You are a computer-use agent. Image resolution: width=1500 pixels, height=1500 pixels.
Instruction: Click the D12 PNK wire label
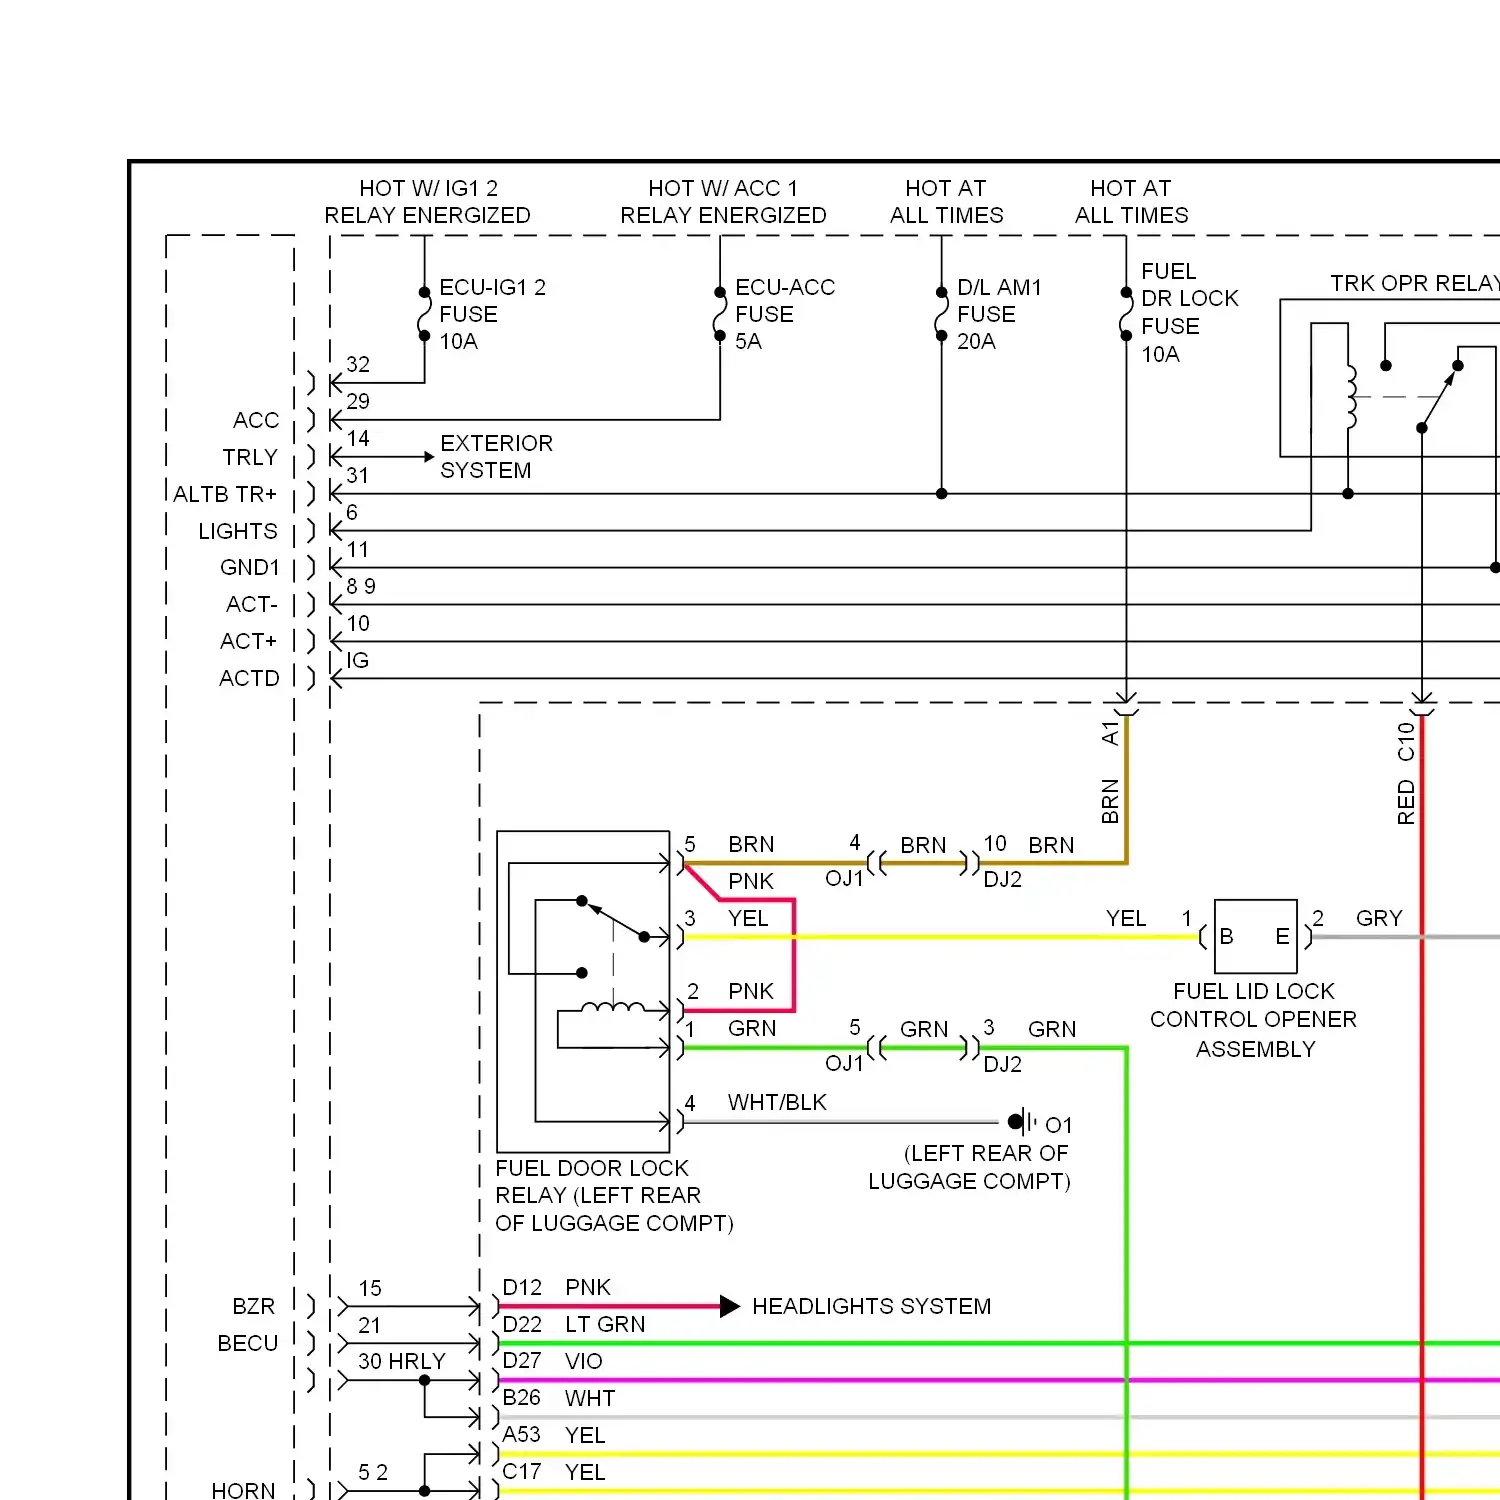coord(556,1287)
